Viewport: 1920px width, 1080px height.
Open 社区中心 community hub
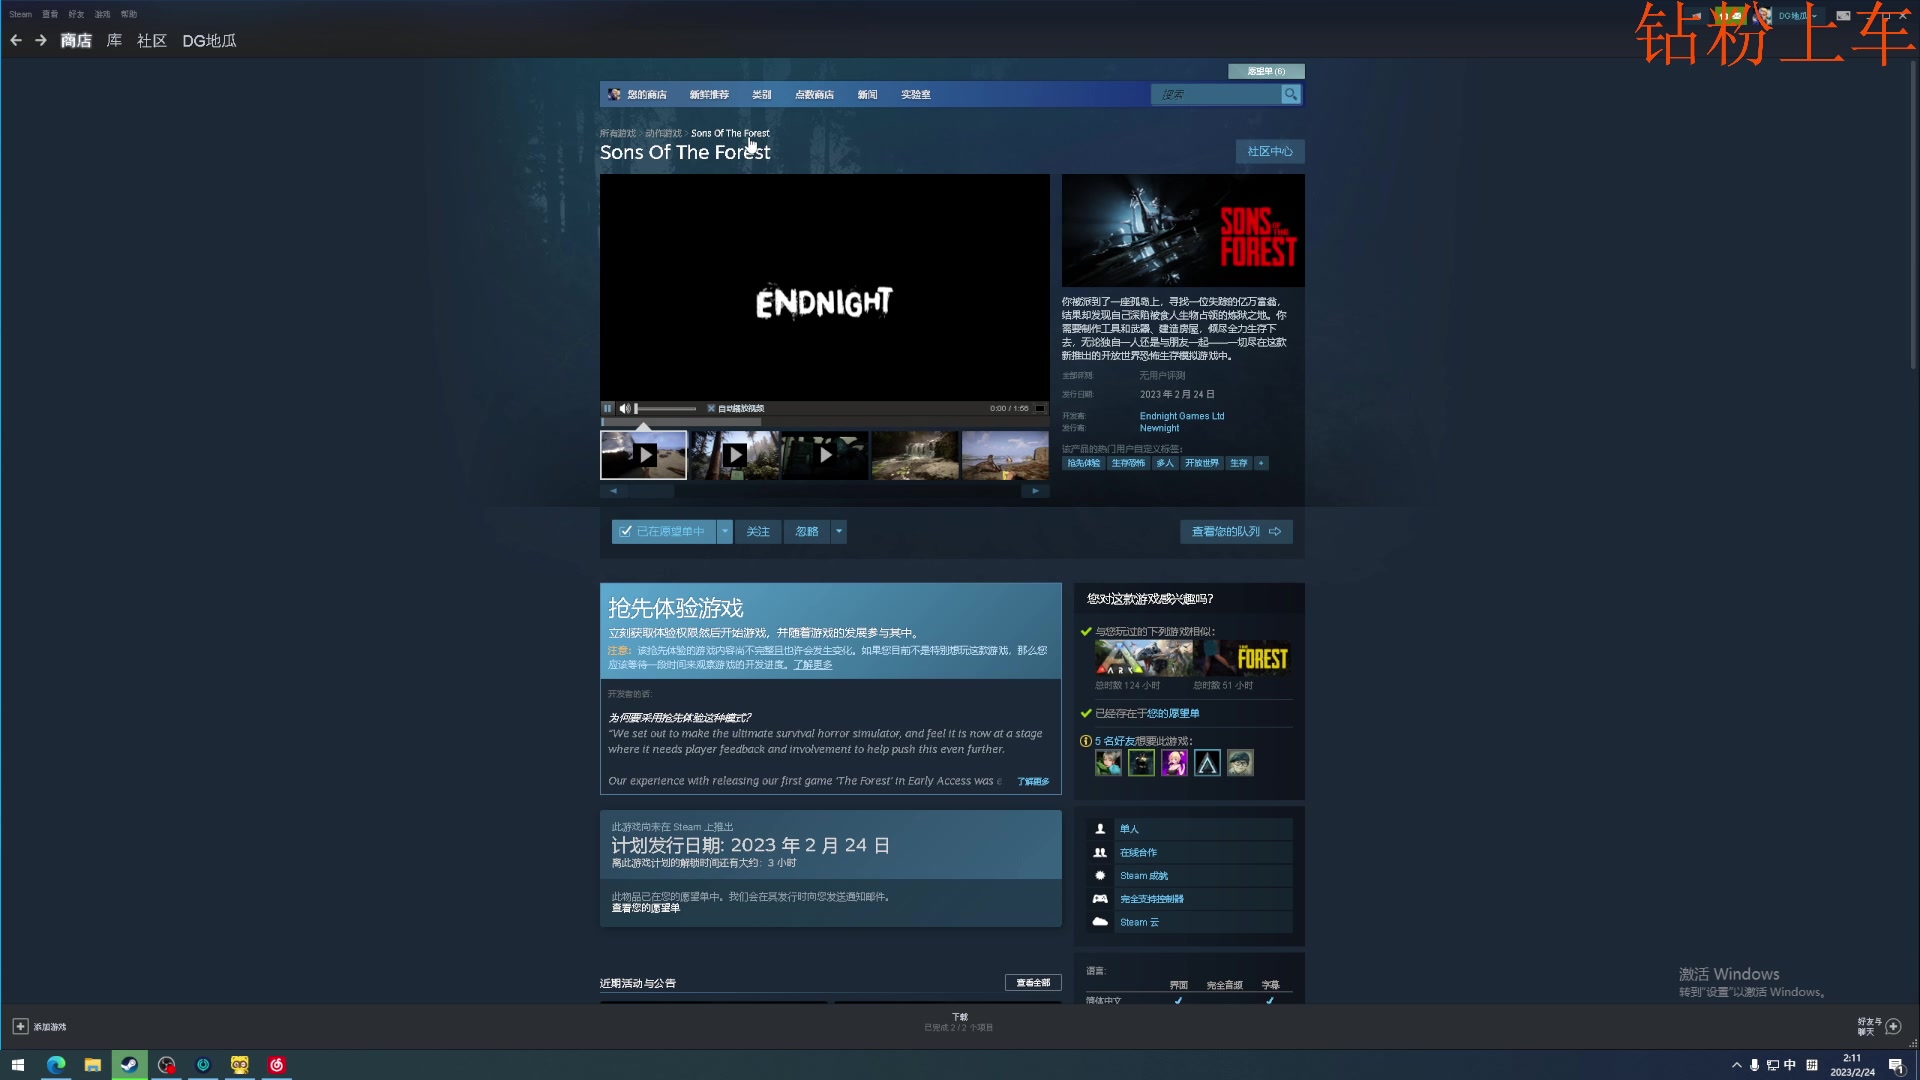point(1270,152)
